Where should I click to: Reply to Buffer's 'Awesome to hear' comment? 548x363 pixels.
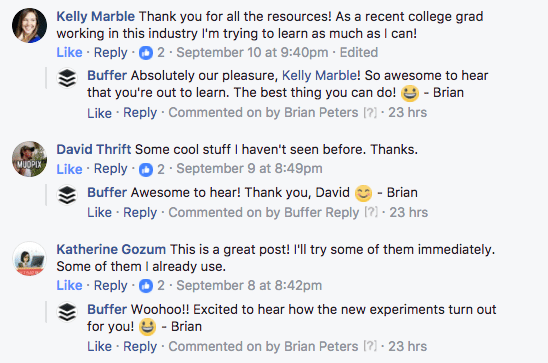point(140,213)
